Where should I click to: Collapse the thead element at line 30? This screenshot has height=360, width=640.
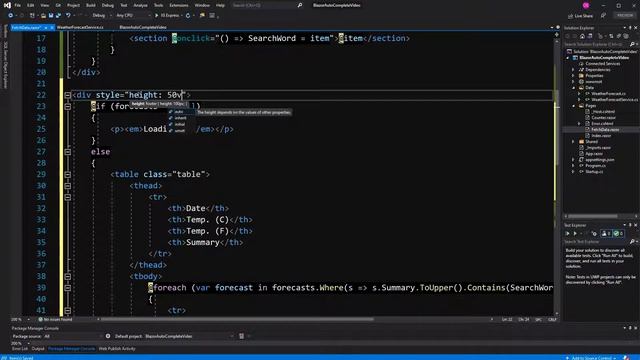click(x=68, y=186)
